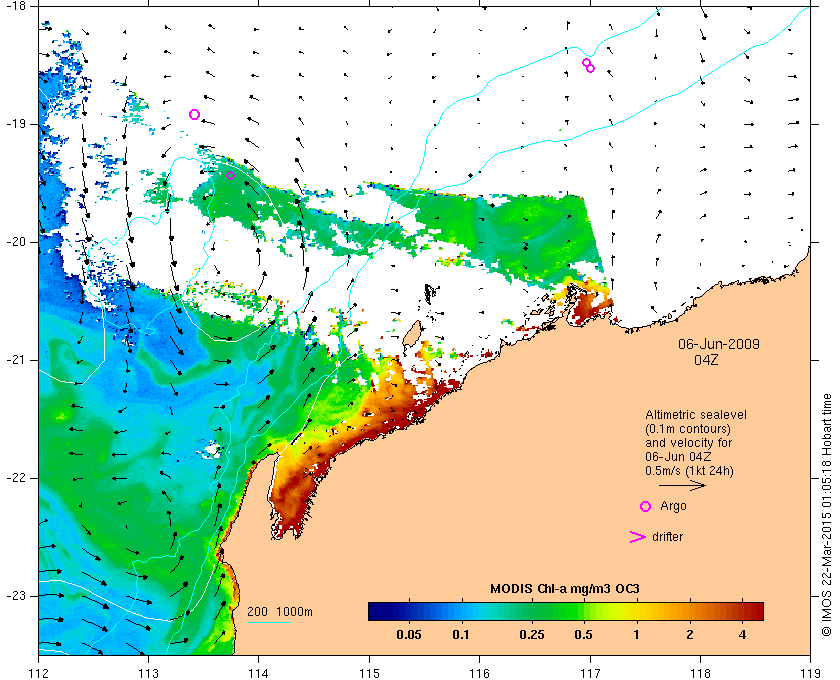840x680 pixels.
Task: Click the '(0.1m contours)' legend line
Action: point(688,429)
